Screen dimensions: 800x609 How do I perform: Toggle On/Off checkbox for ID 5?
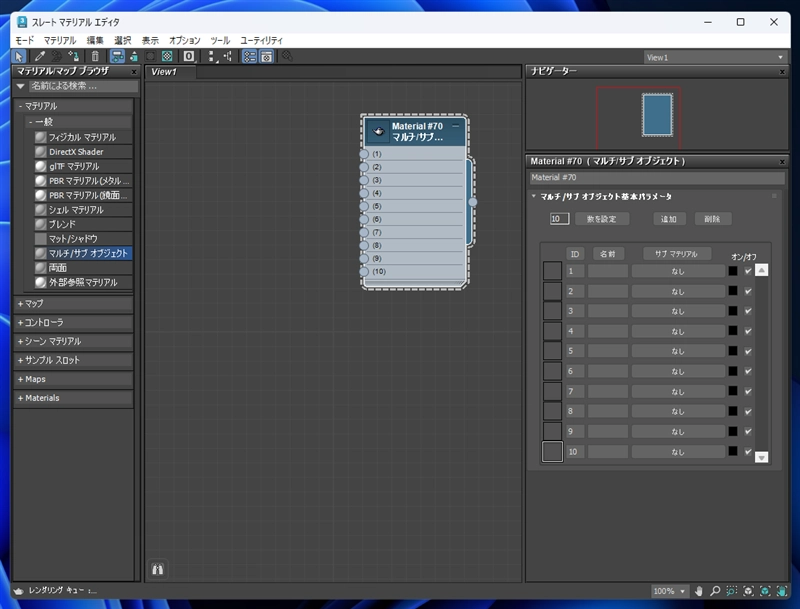748,351
